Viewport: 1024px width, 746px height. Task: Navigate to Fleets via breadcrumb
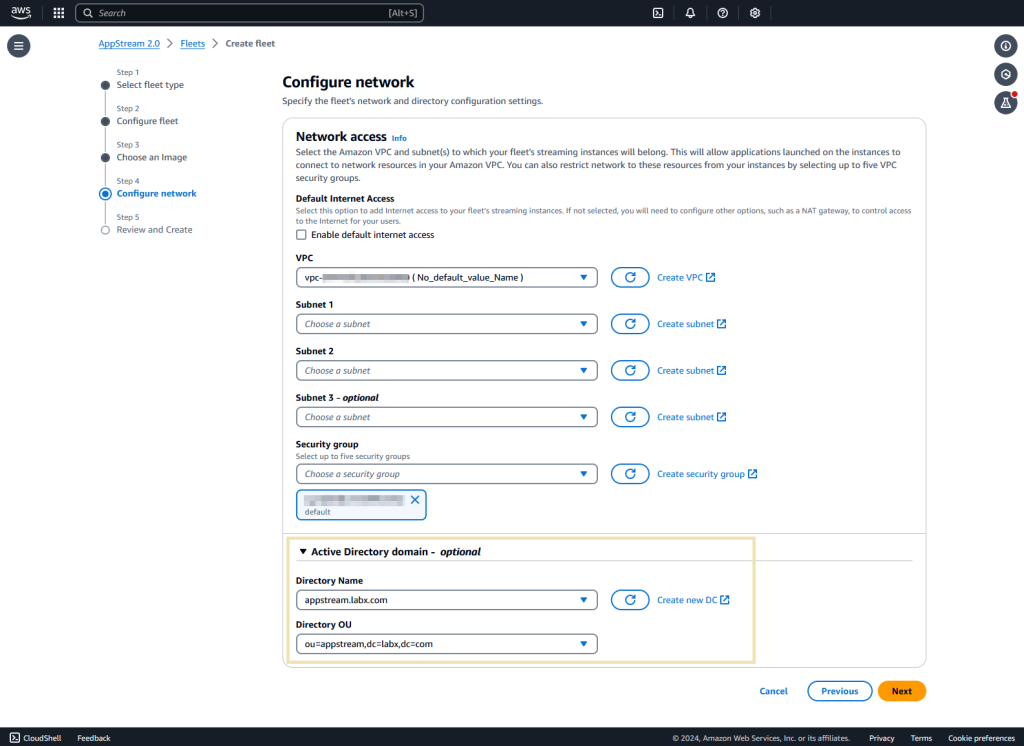point(192,43)
